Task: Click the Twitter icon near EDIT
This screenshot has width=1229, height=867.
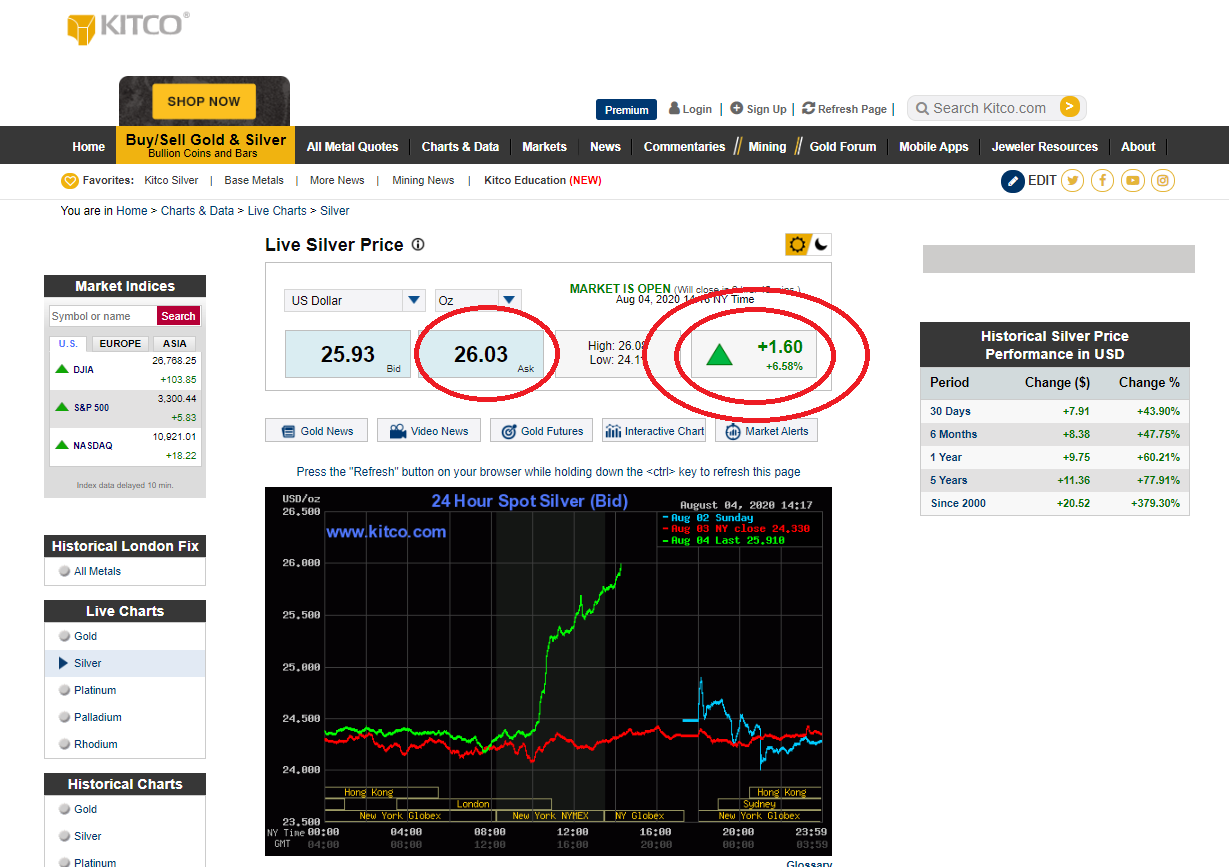Action: (x=1073, y=181)
